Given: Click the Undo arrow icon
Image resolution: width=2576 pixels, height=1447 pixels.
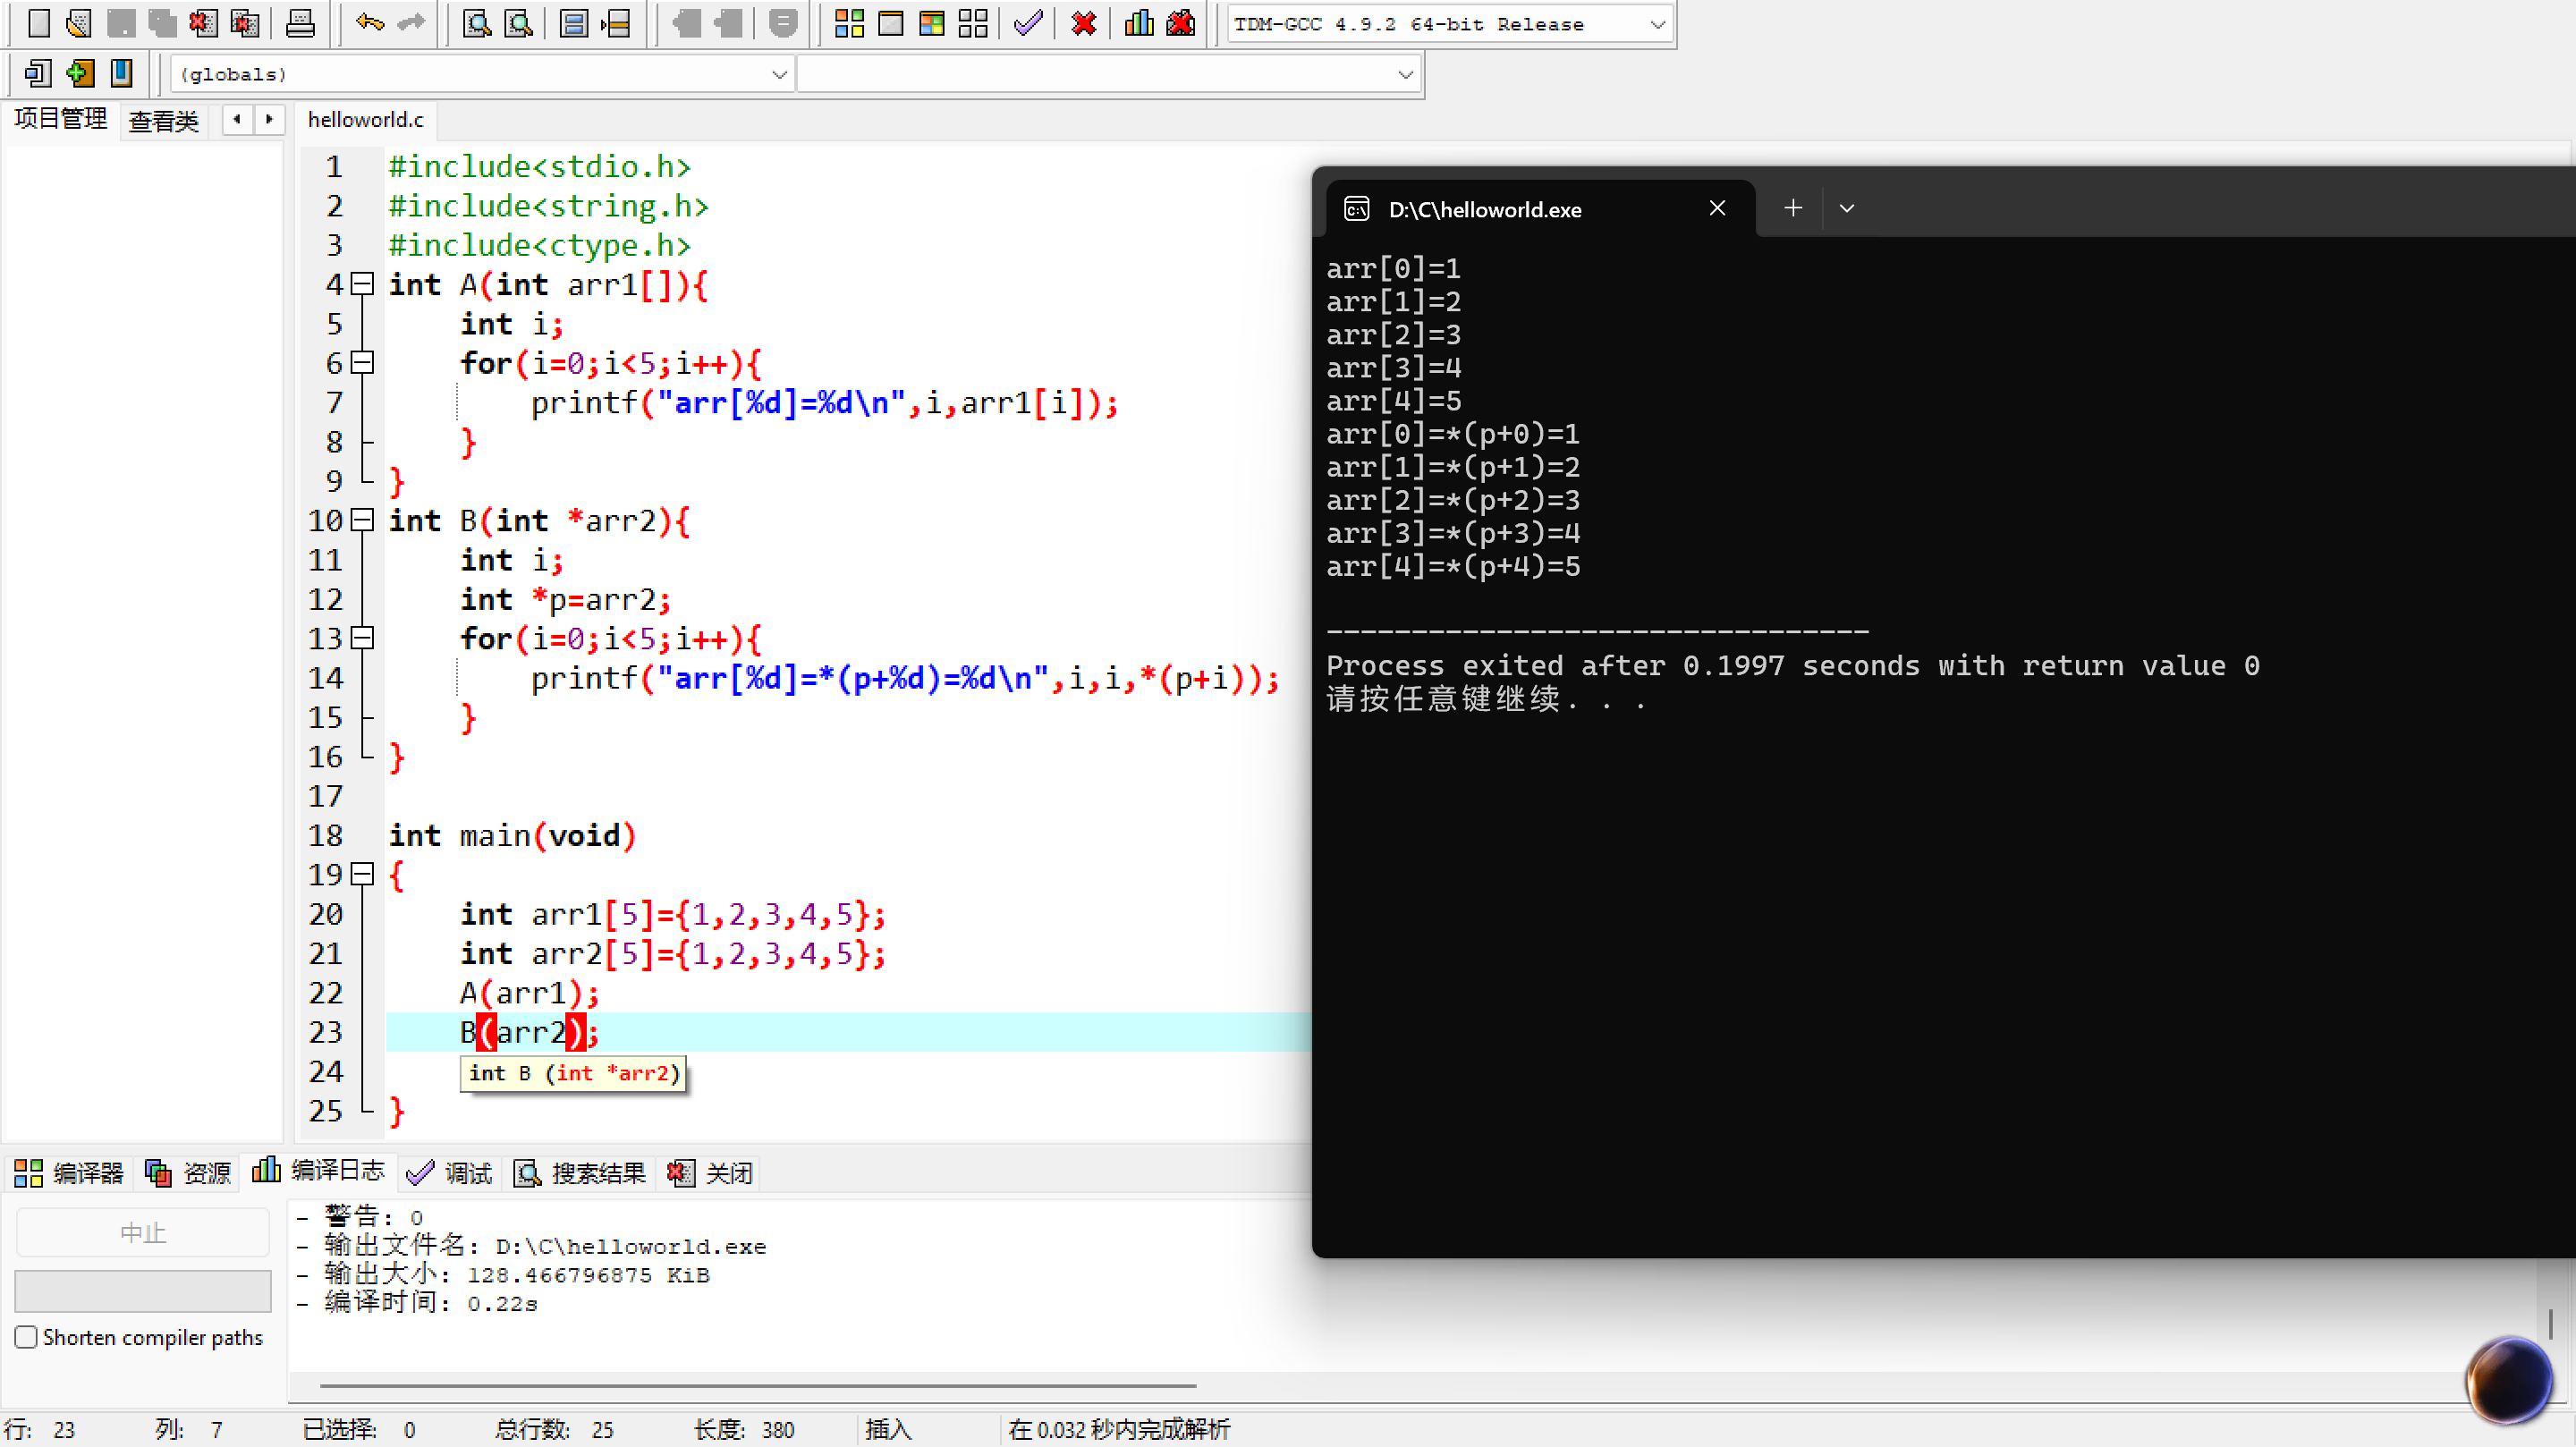Looking at the screenshot, I should pyautogui.click(x=369, y=22).
